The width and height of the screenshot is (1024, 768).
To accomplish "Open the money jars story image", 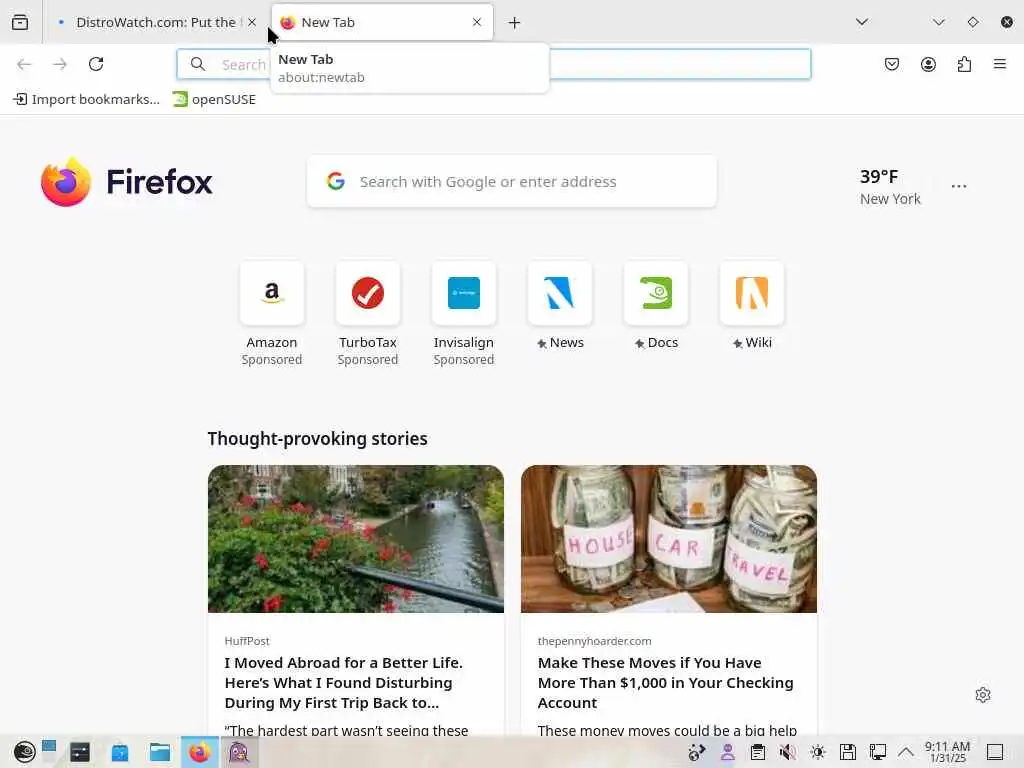I will (x=669, y=539).
